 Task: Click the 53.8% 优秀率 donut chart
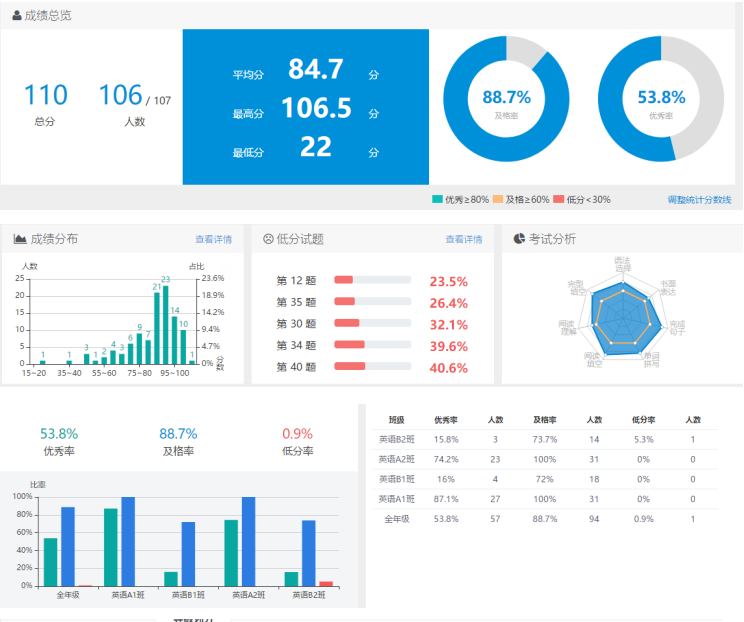[x=661, y=99]
